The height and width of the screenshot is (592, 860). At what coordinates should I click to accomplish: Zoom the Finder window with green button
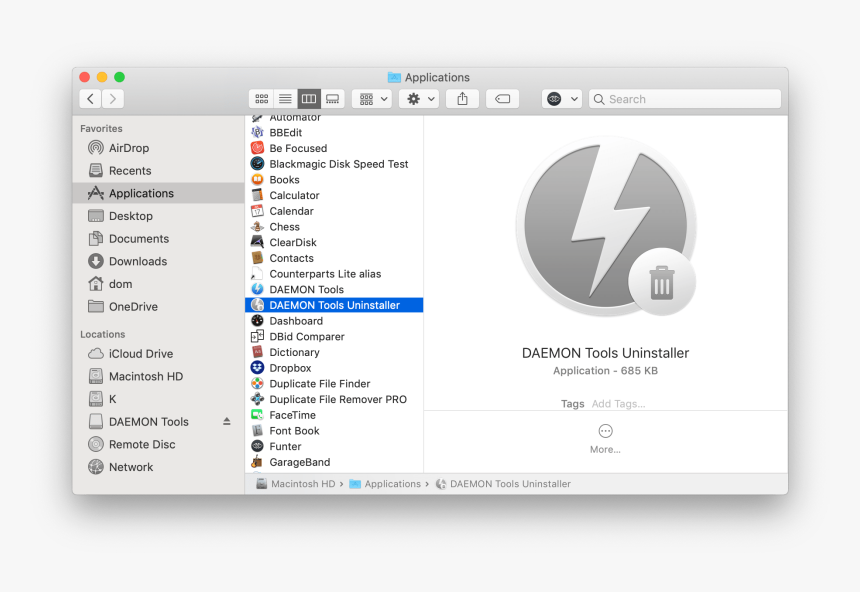click(x=120, y=77)
